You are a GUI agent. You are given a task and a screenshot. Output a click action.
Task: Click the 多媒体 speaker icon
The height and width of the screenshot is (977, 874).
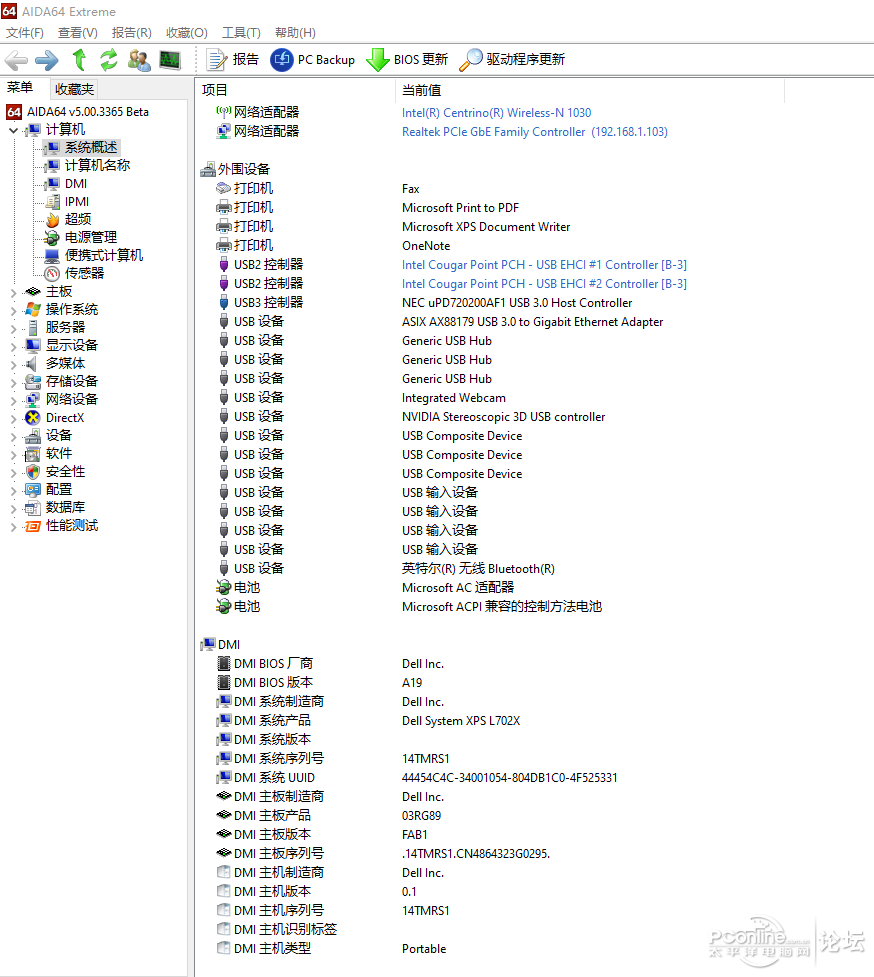pyautogui.click(x=32, y=364)
